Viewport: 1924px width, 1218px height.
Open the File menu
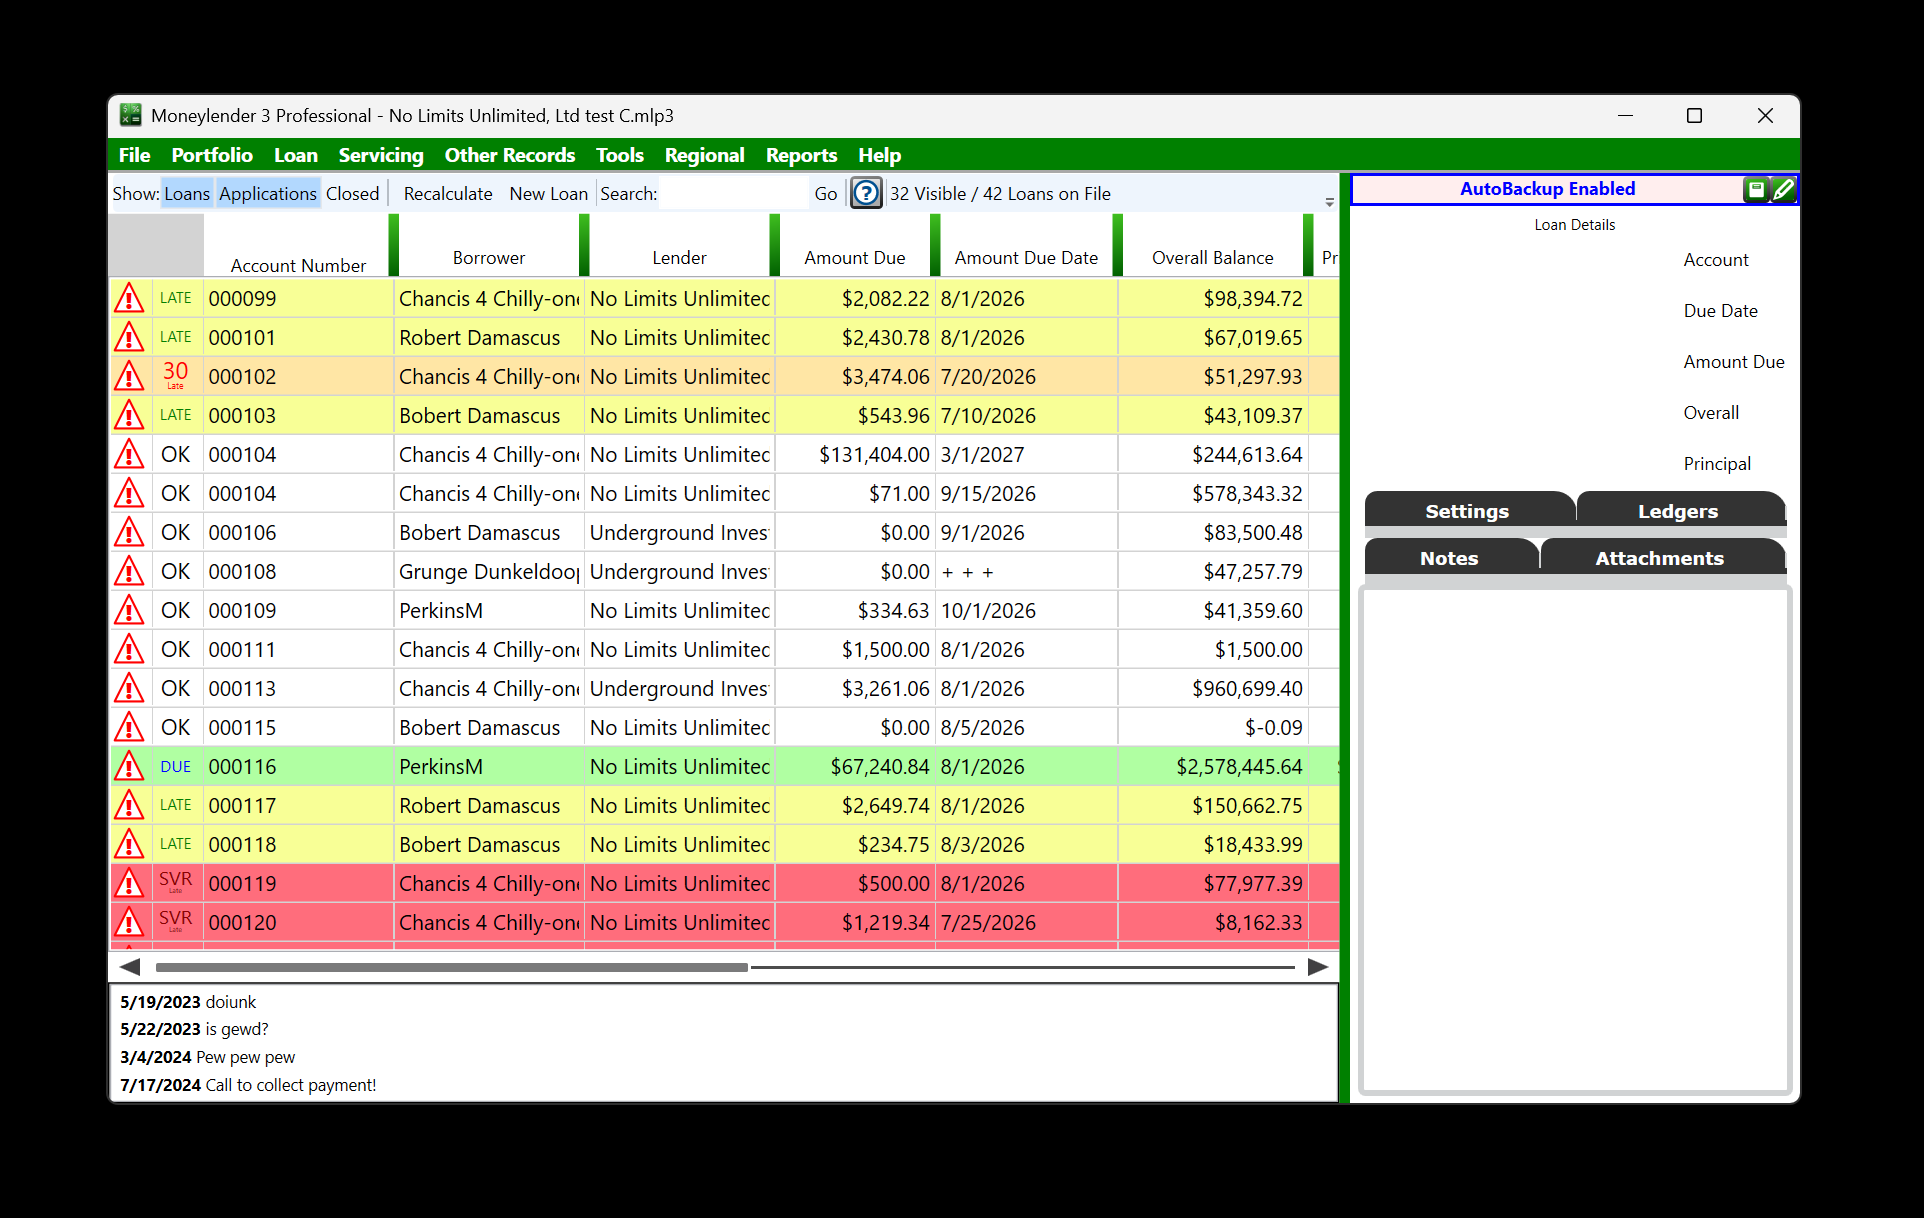(134, 155)
